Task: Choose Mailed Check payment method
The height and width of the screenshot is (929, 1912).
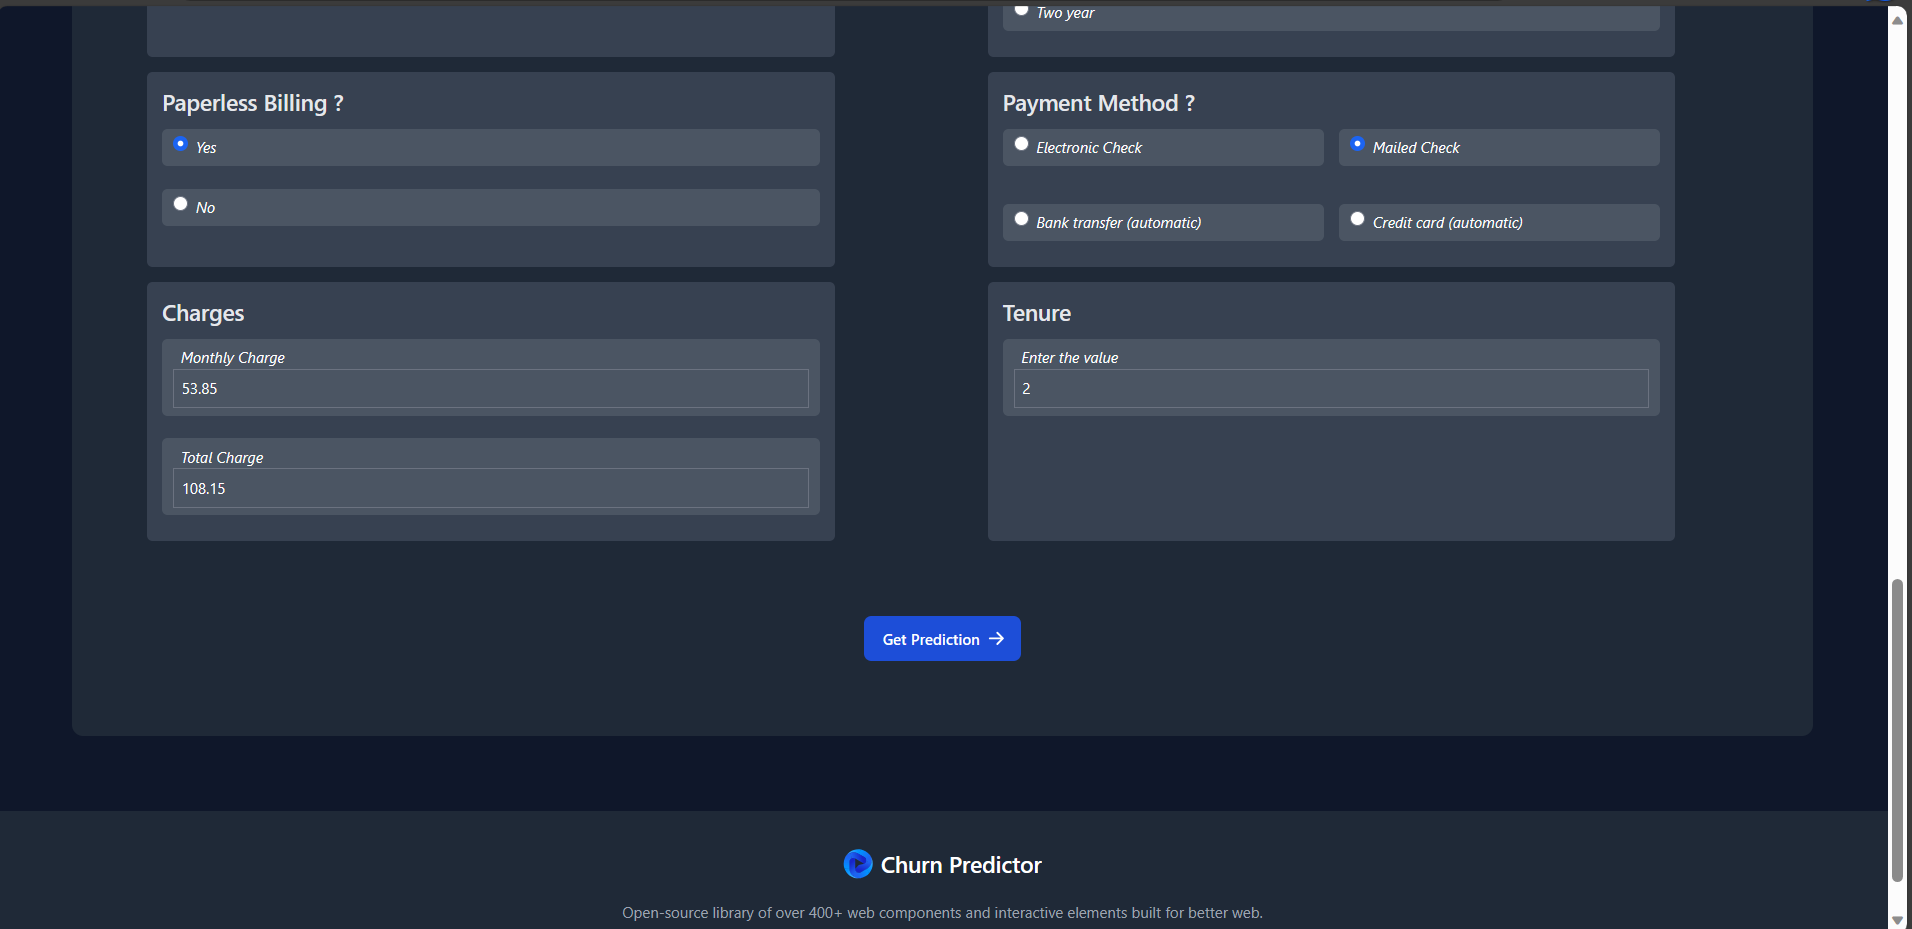Action: click(x=1357, y=143)
